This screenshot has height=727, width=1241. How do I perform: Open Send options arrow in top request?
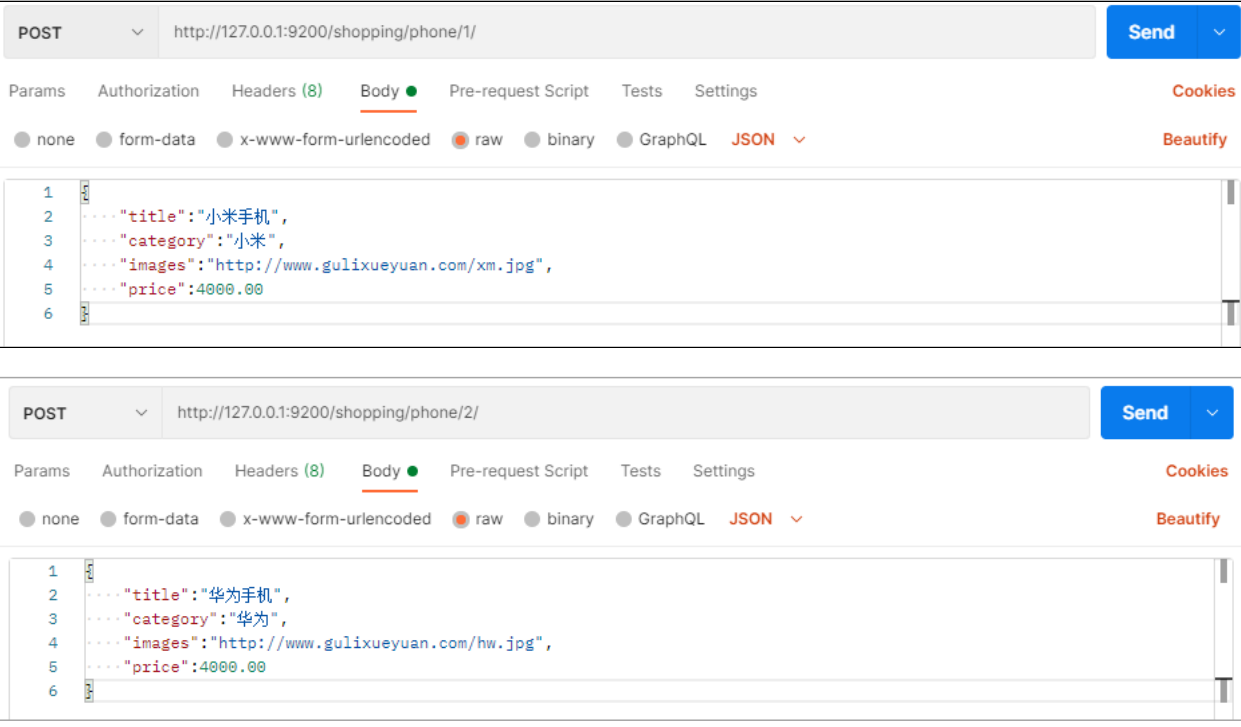click(x=1219, y=32)
